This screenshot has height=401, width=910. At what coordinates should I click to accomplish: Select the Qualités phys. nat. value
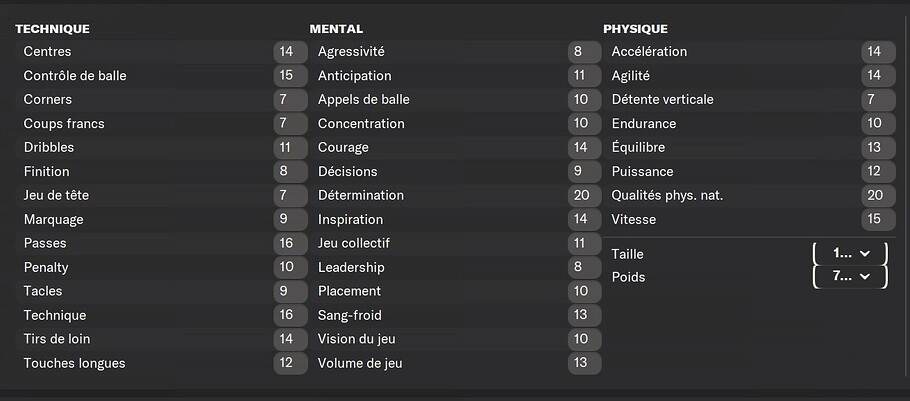(x=879, y=195)
